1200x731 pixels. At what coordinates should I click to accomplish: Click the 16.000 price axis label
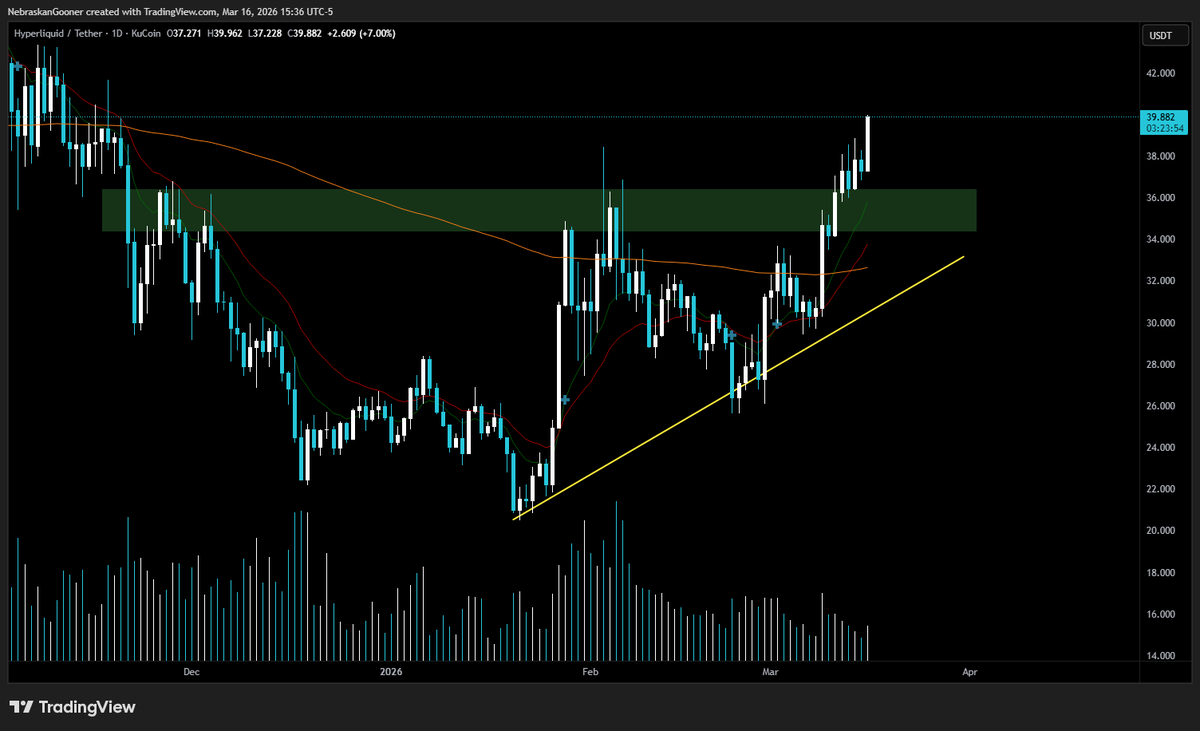1161,615
